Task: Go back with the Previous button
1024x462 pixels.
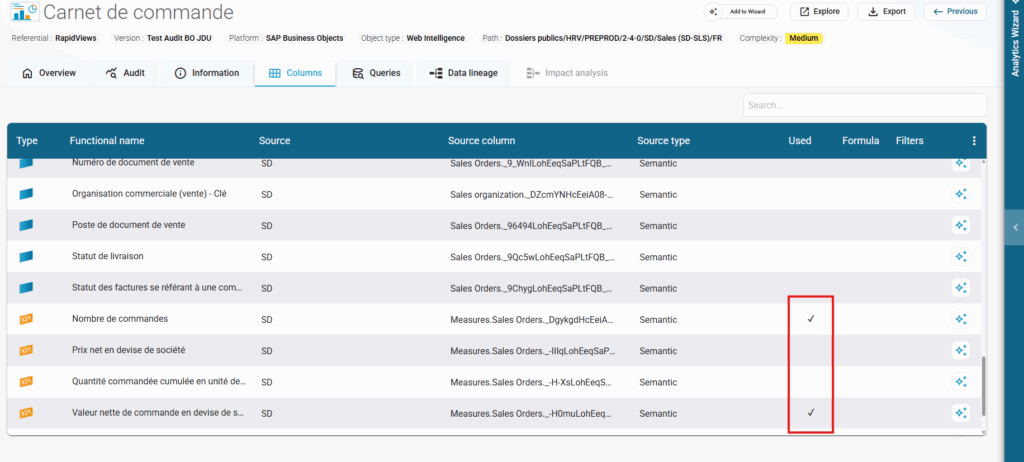Action: [954, 12]
